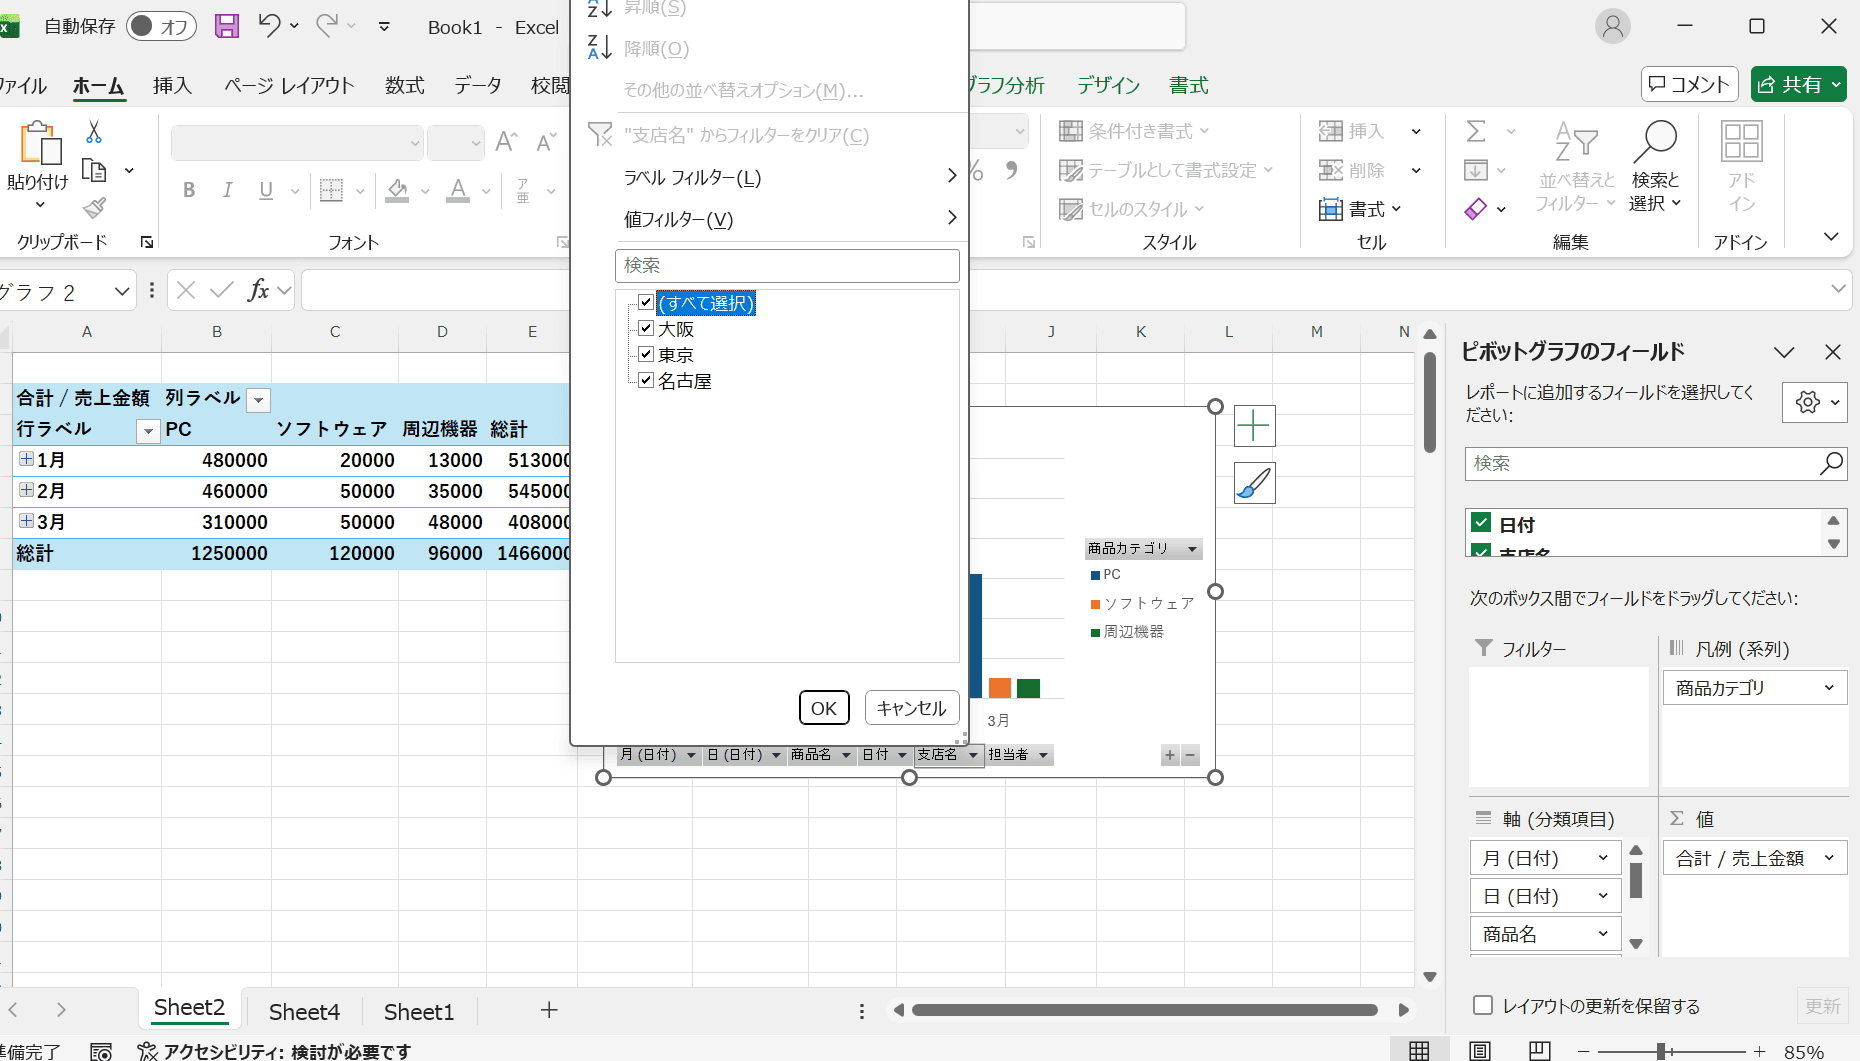The width and height of the screenshot is (1860, 1061).
Task: Confirm the filter with OK
Action: (823, 707)
